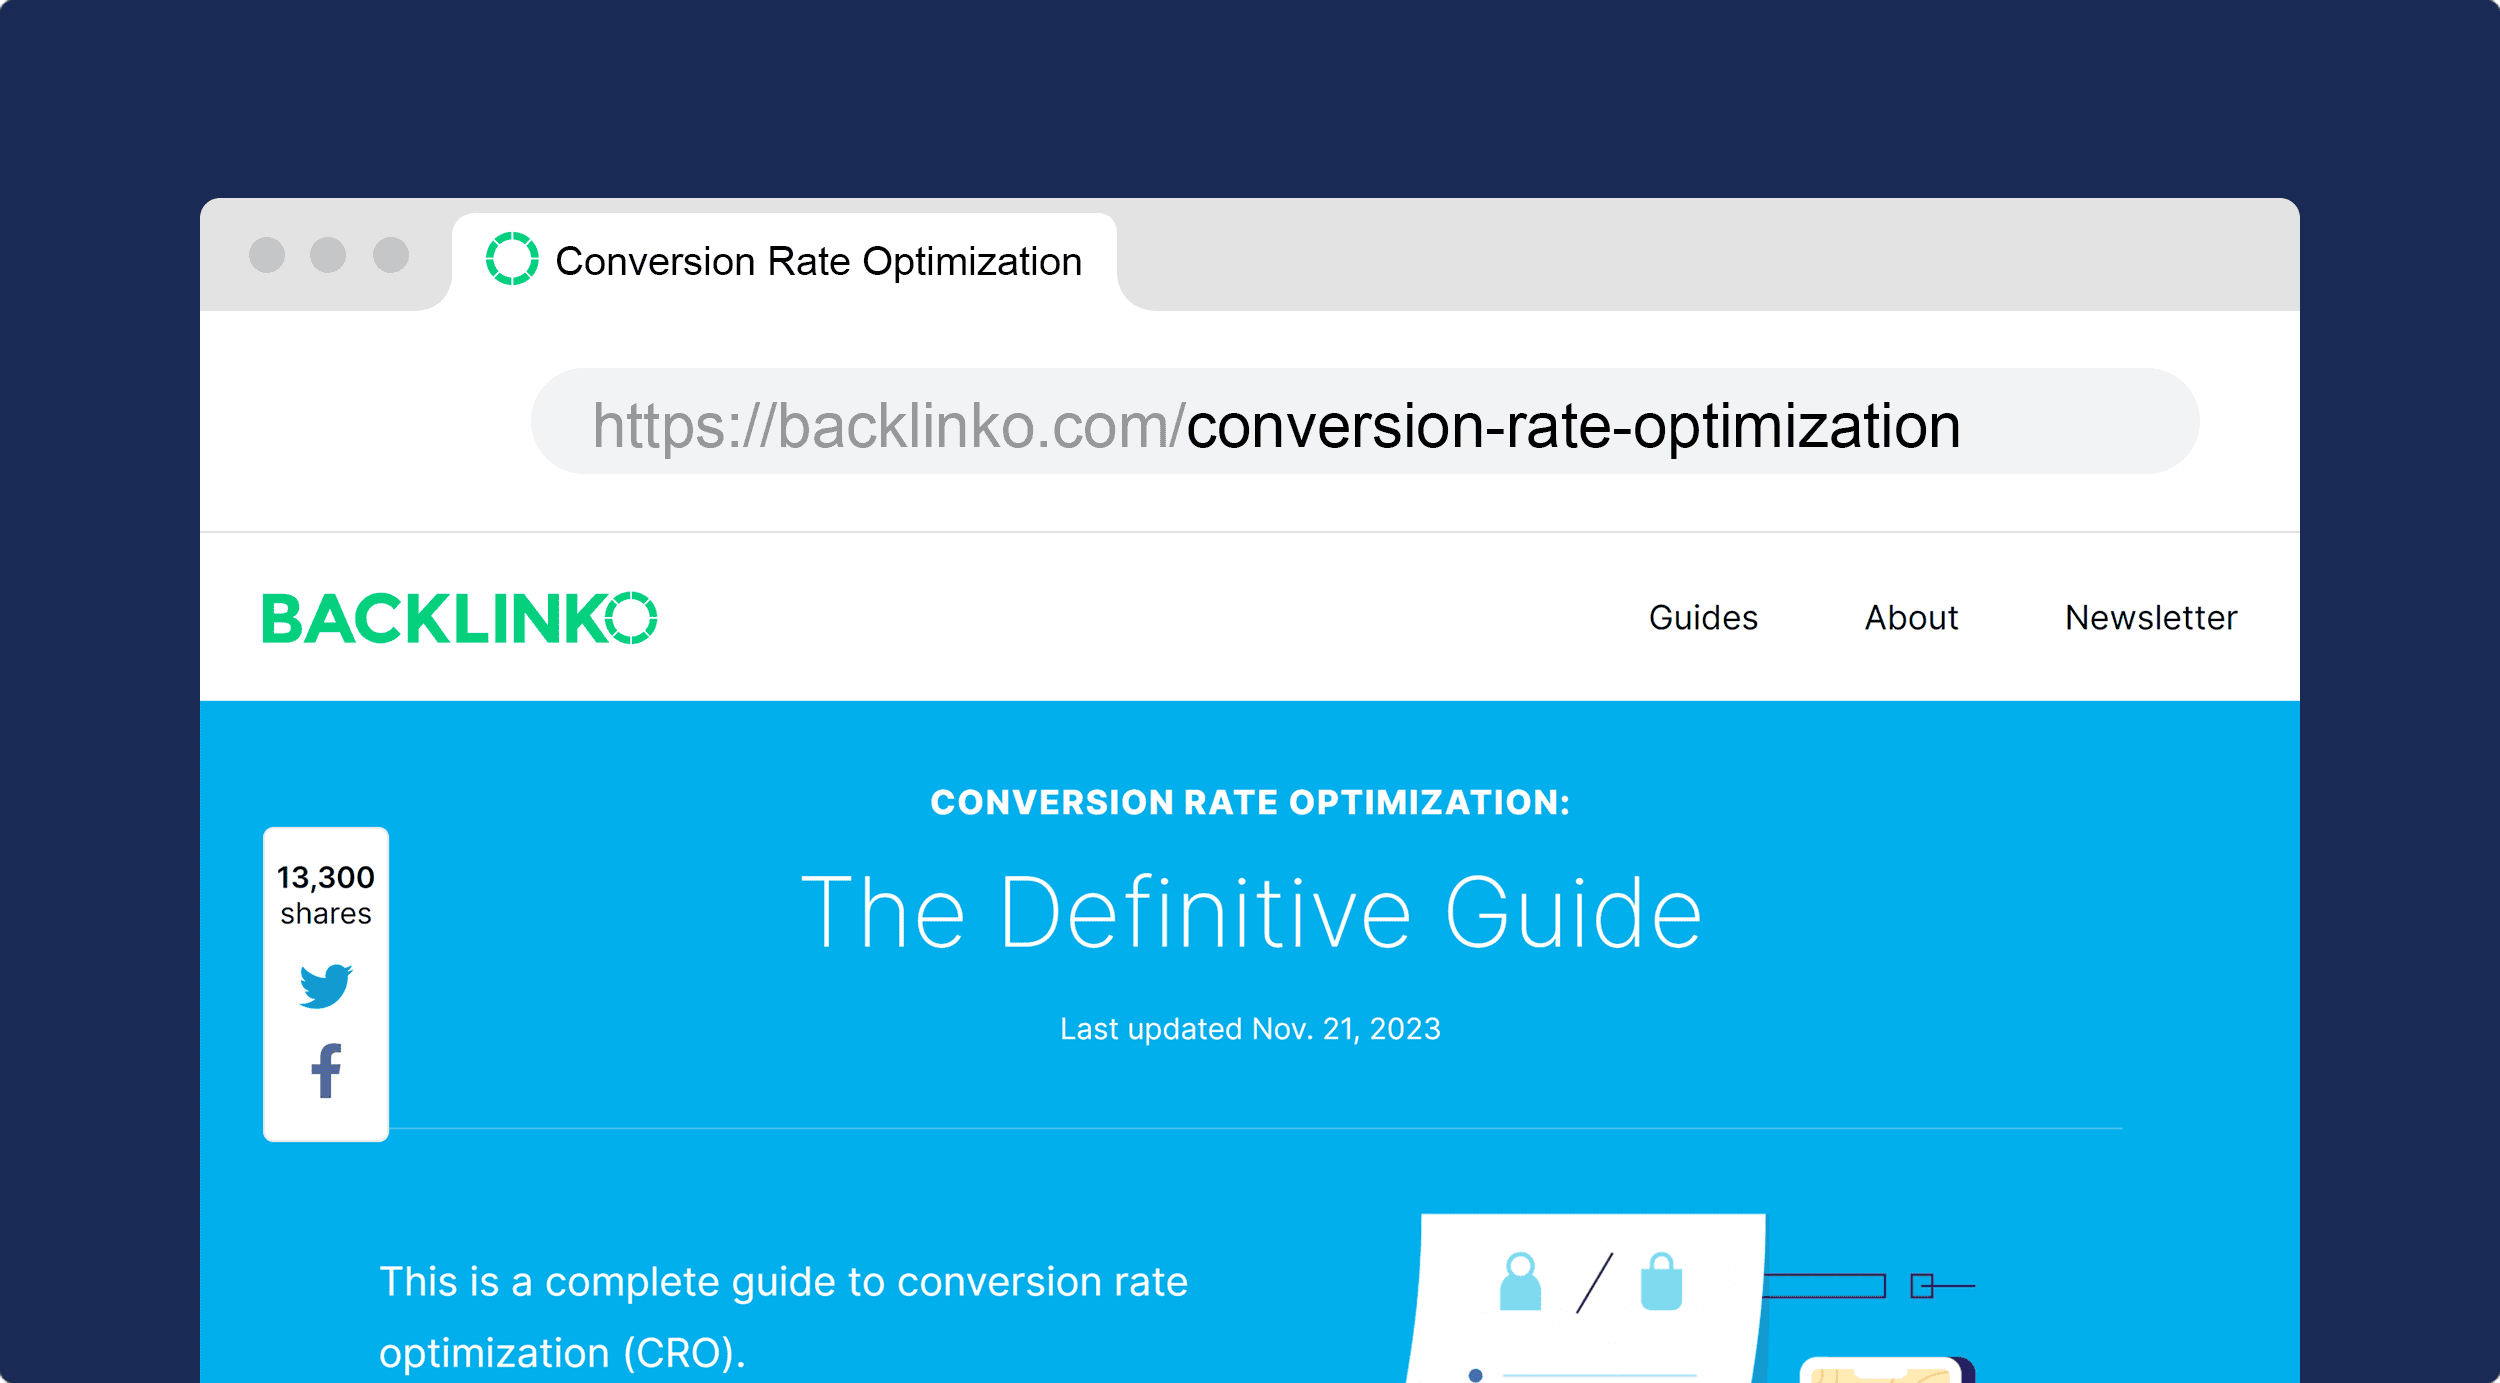
Task: Click the browser tab active indicator
Action: [516, 261]
